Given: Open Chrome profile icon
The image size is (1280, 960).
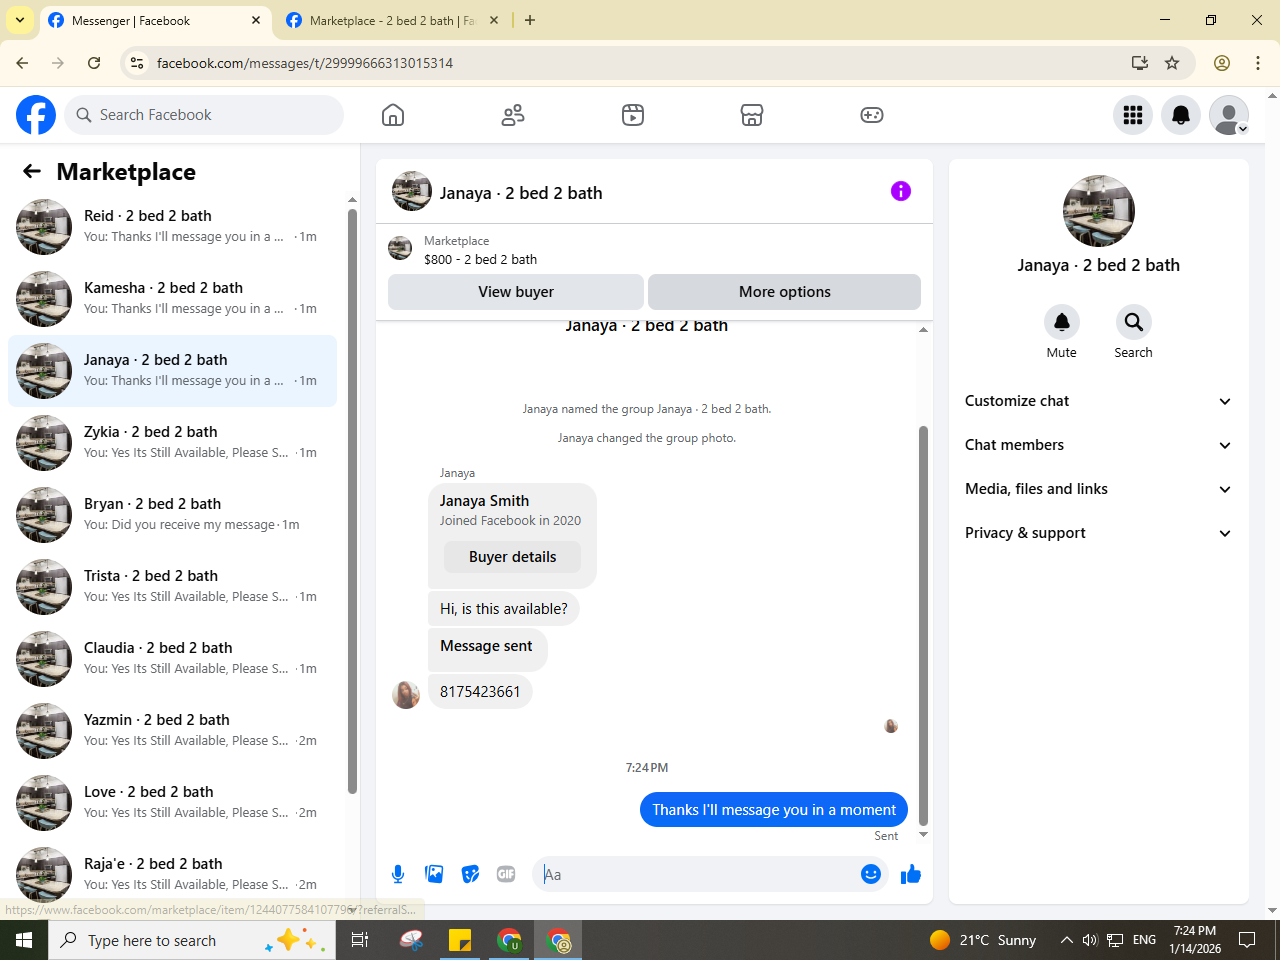Looking at the screenshot, I should point(1222,63).
